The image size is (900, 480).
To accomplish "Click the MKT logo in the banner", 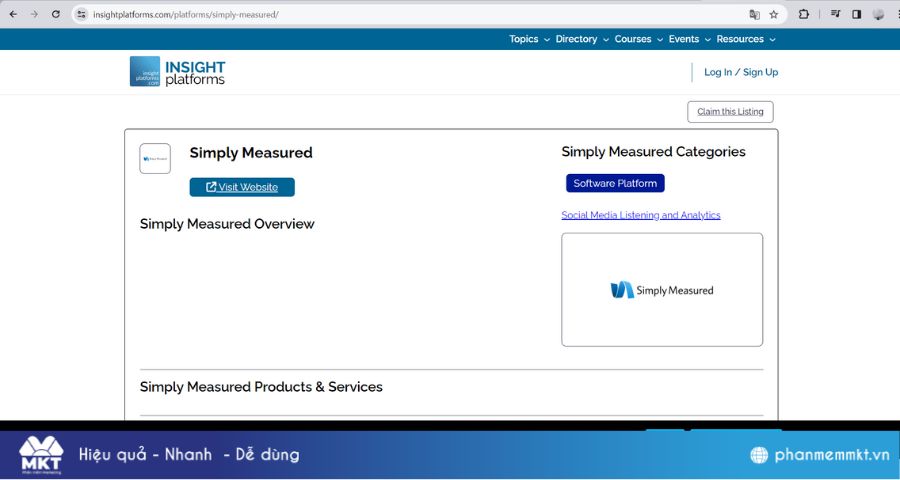I will click(41, 455).
